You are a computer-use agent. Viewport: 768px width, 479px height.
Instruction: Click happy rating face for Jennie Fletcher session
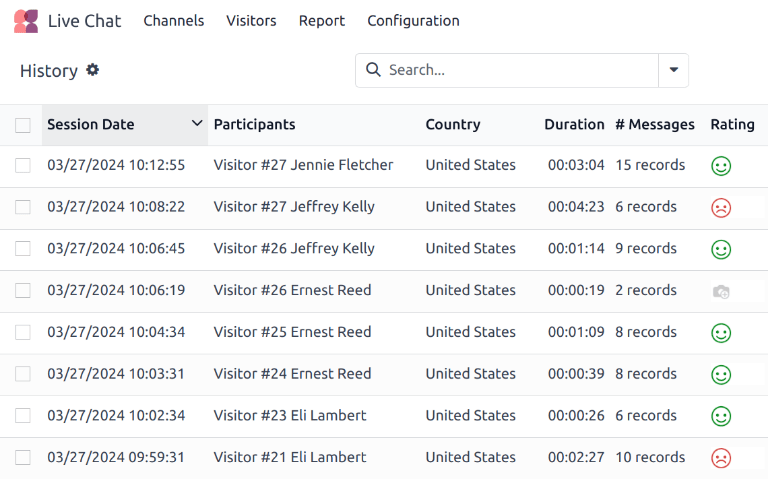point(720,166)
